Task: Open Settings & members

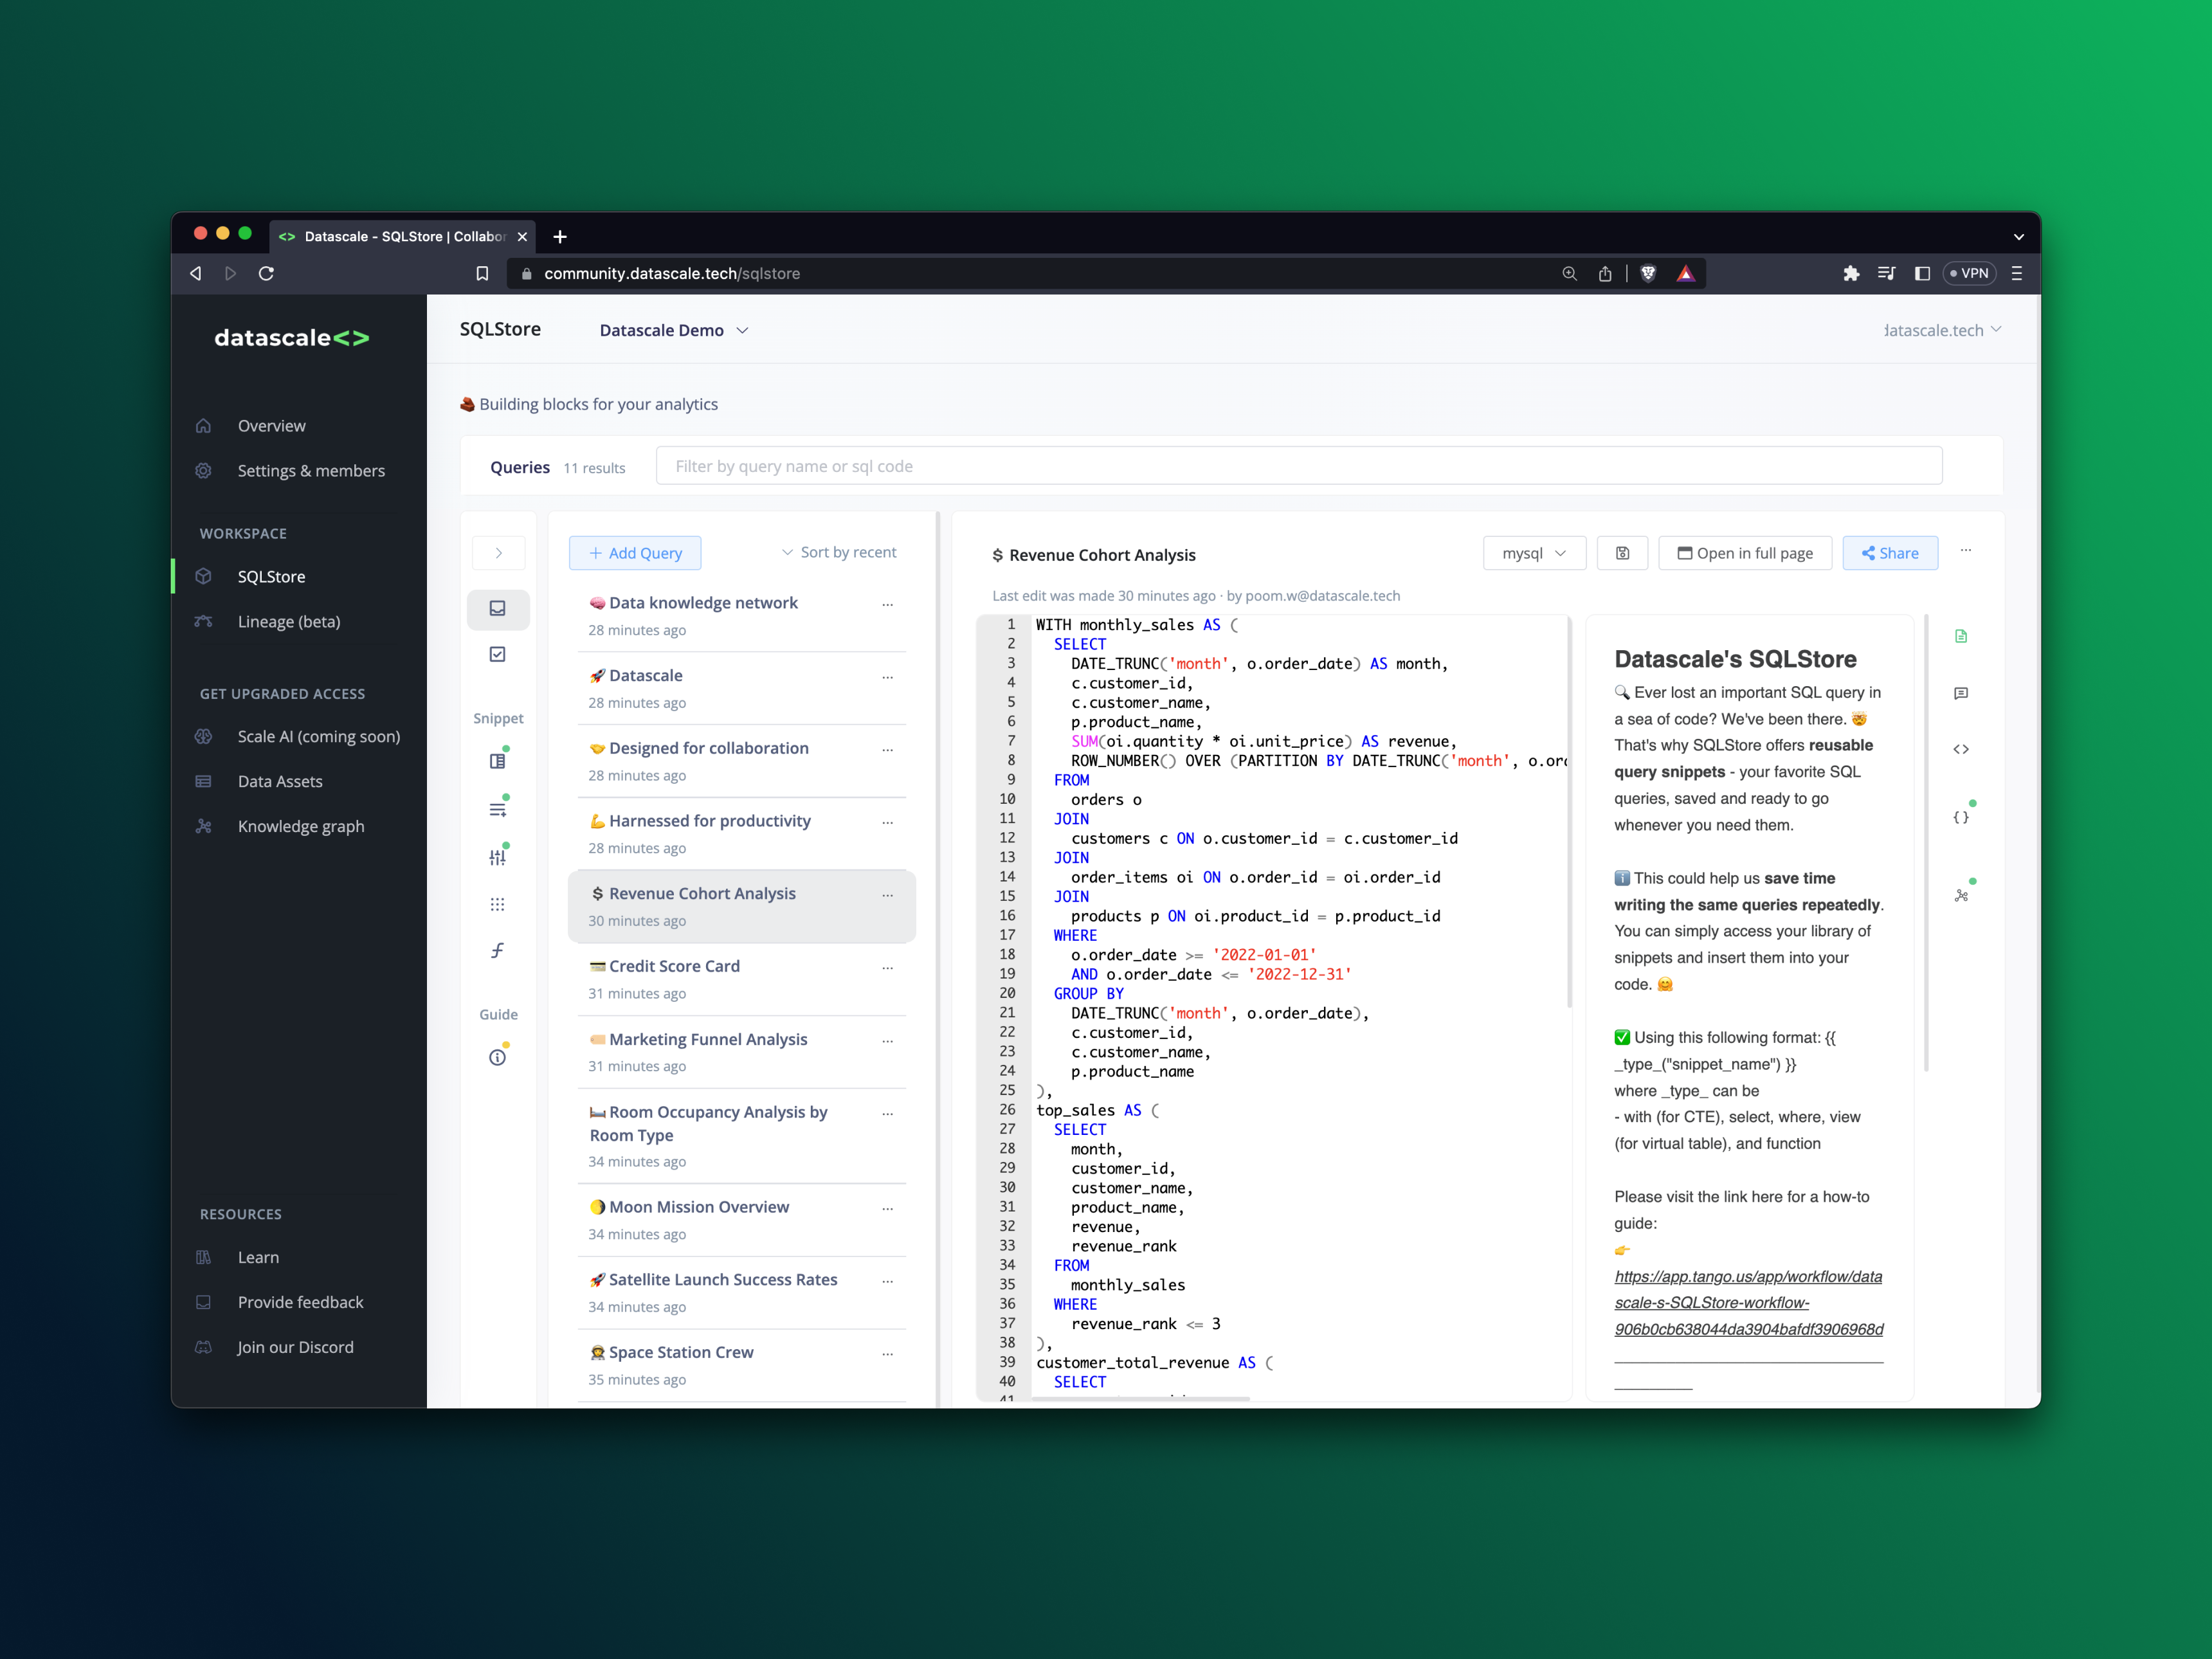Action: coord(311,470)
